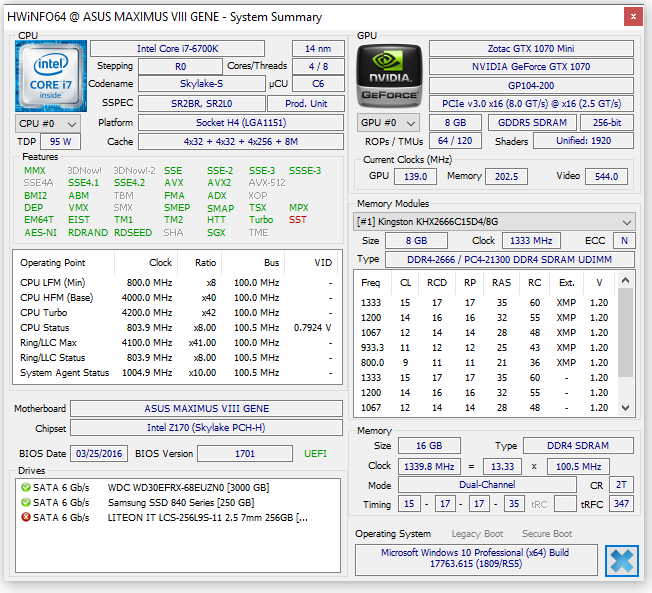Screen dimensions: 652x593
Task: Click the red error icon of LITEON drive
Action: pos(26,517)
